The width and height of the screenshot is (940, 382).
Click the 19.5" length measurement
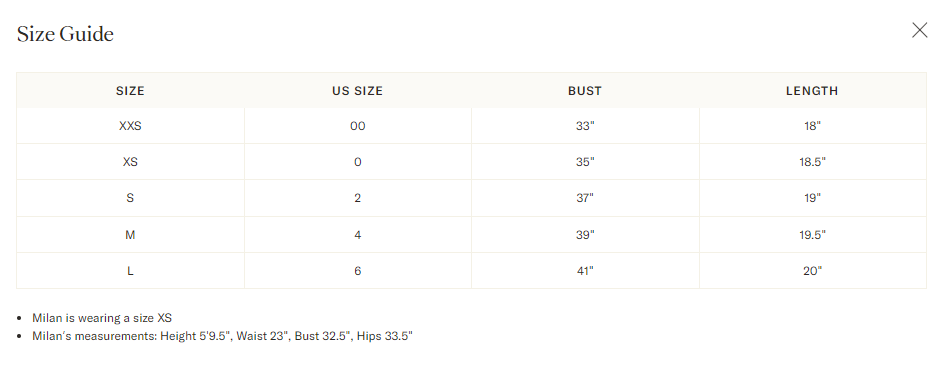click(812, 235)
